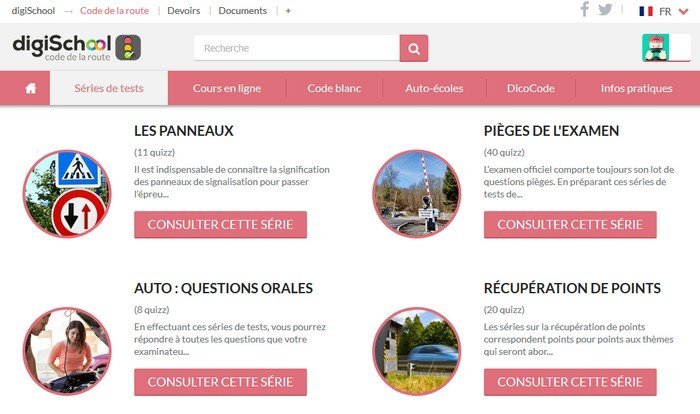The height and width of the screenshot is (414, 700).
Task: Consult the Pièges de l'examen series
Action: point(570,225)
